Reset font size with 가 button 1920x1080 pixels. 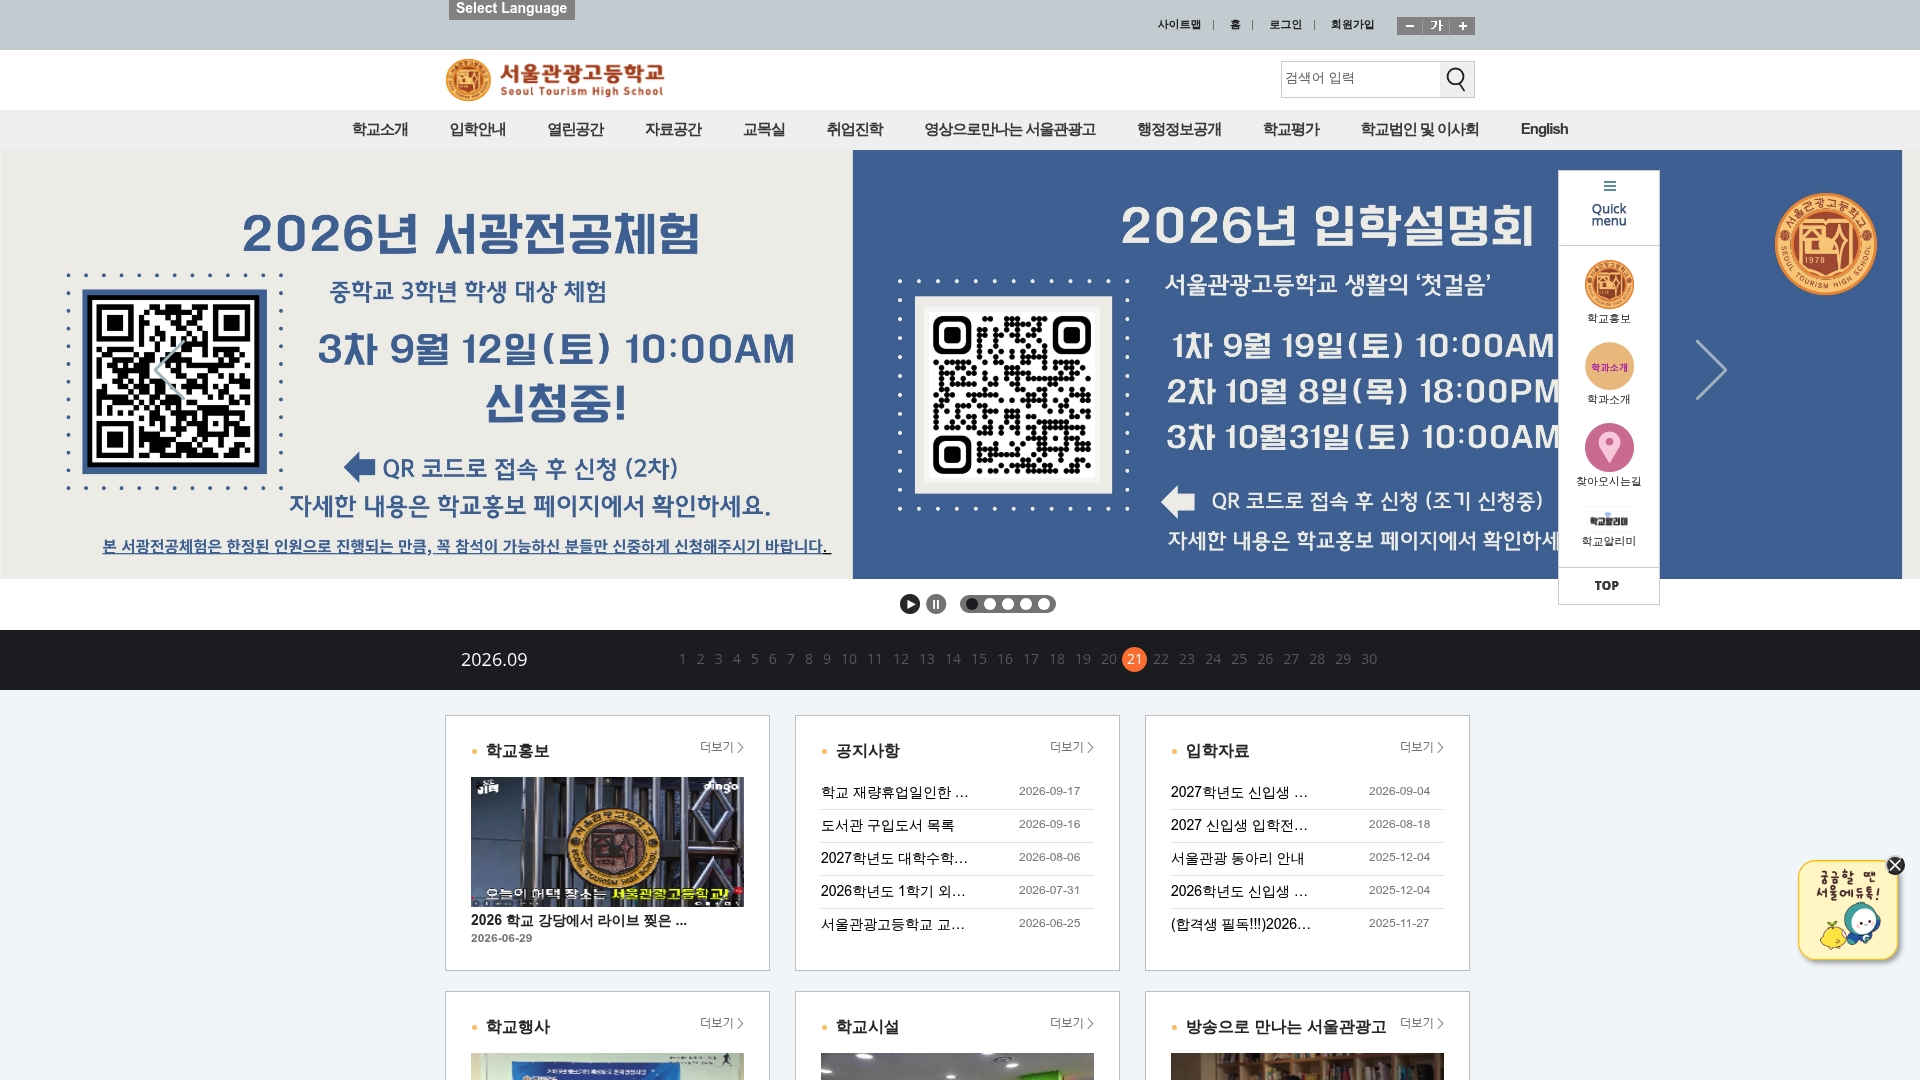click(1436, 26)
